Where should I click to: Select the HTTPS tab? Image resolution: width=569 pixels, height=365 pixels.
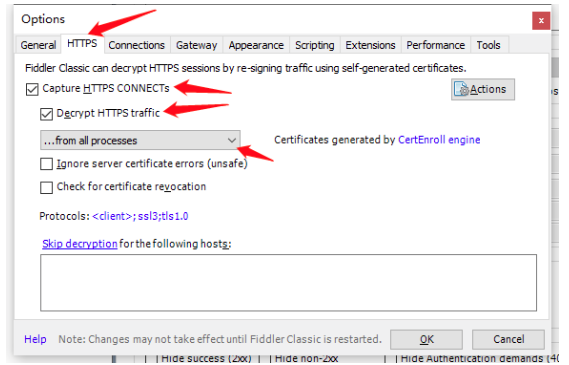pyautogui.click(x=82, y=44)
